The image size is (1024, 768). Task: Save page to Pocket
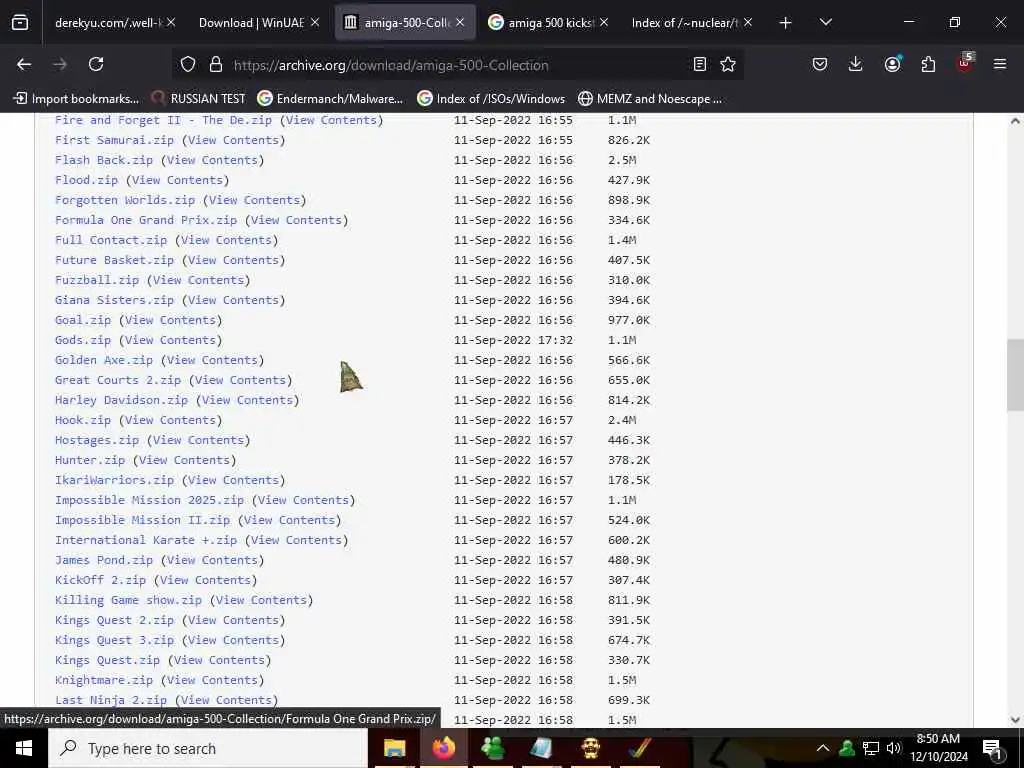click(x=820, y=64)
